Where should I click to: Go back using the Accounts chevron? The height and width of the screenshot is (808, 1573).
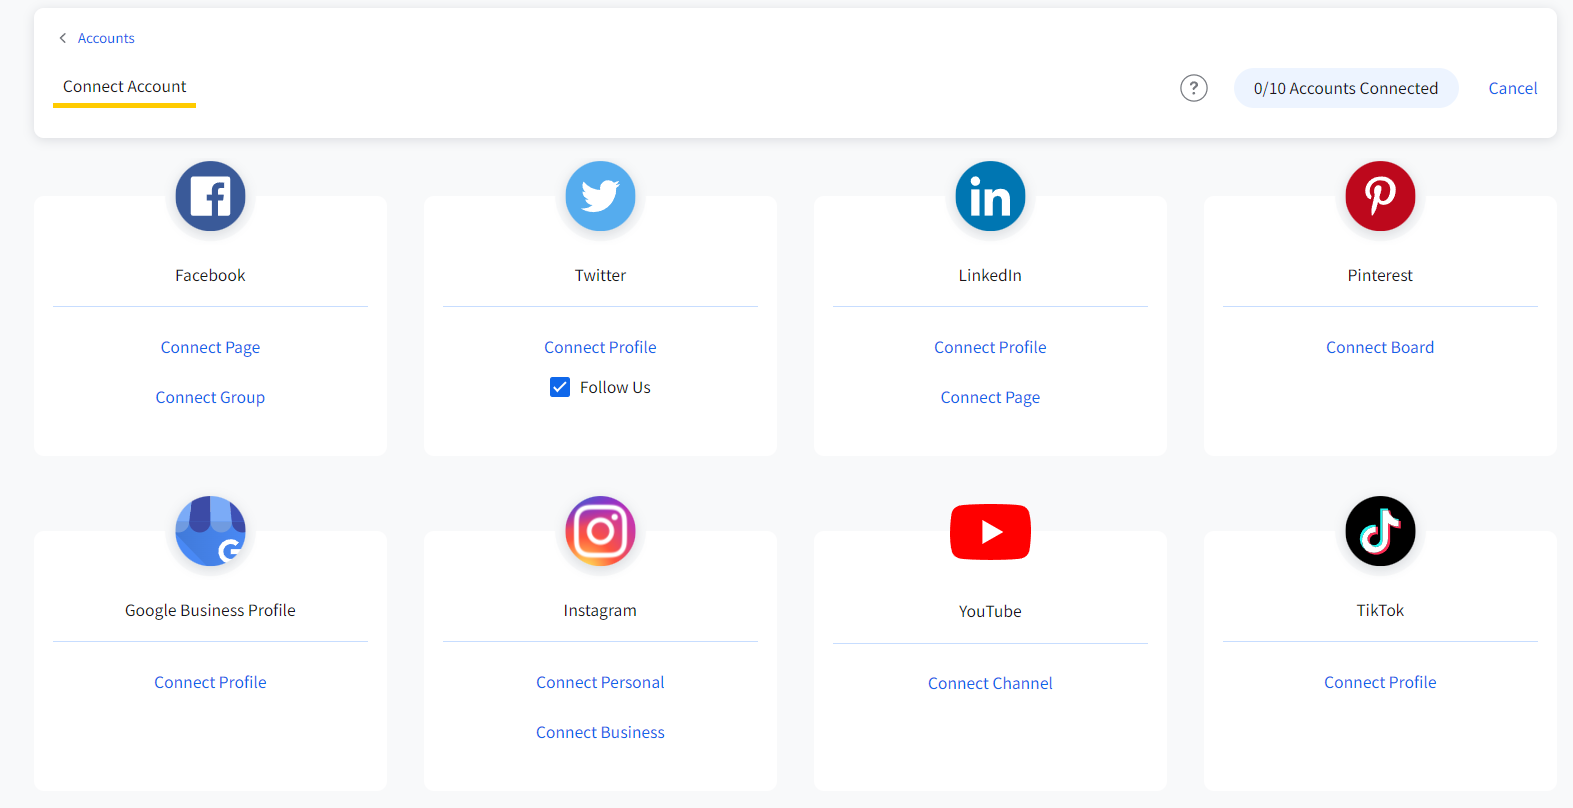[63, 38]
